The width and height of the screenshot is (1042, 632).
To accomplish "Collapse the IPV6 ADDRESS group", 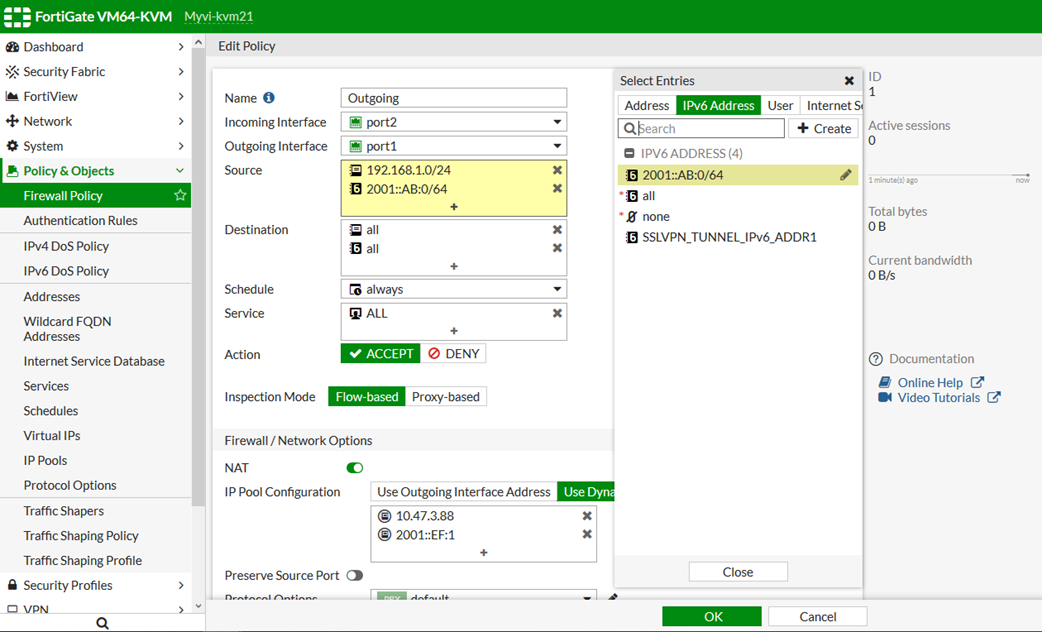I will (629, 154).
